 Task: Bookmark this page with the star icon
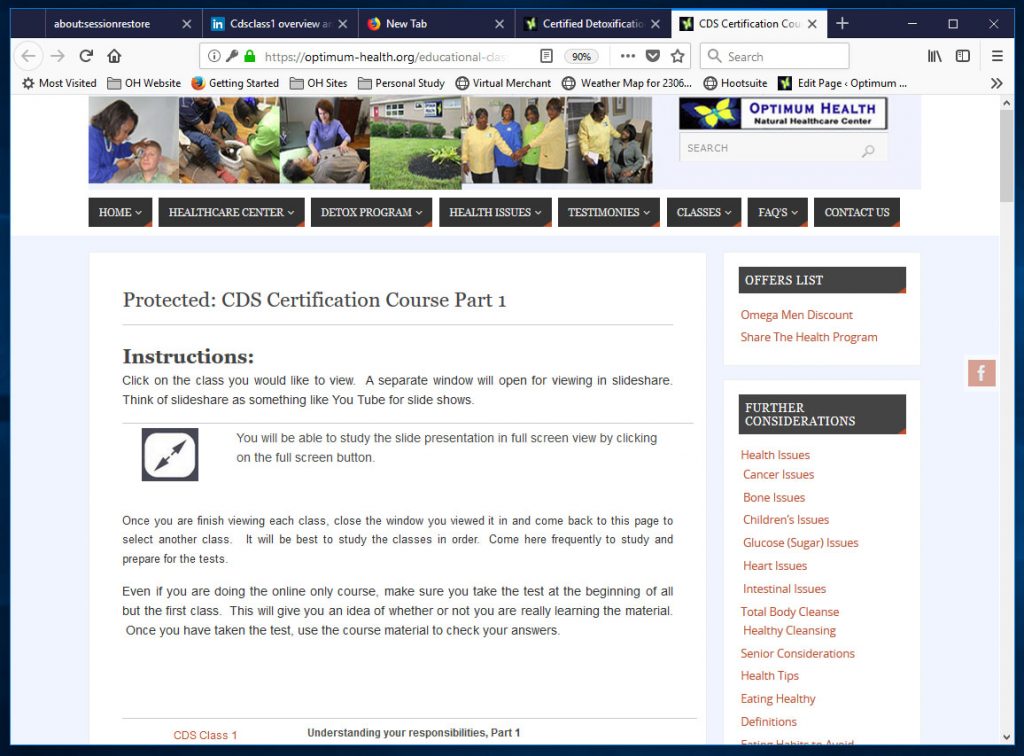[677, 56]
